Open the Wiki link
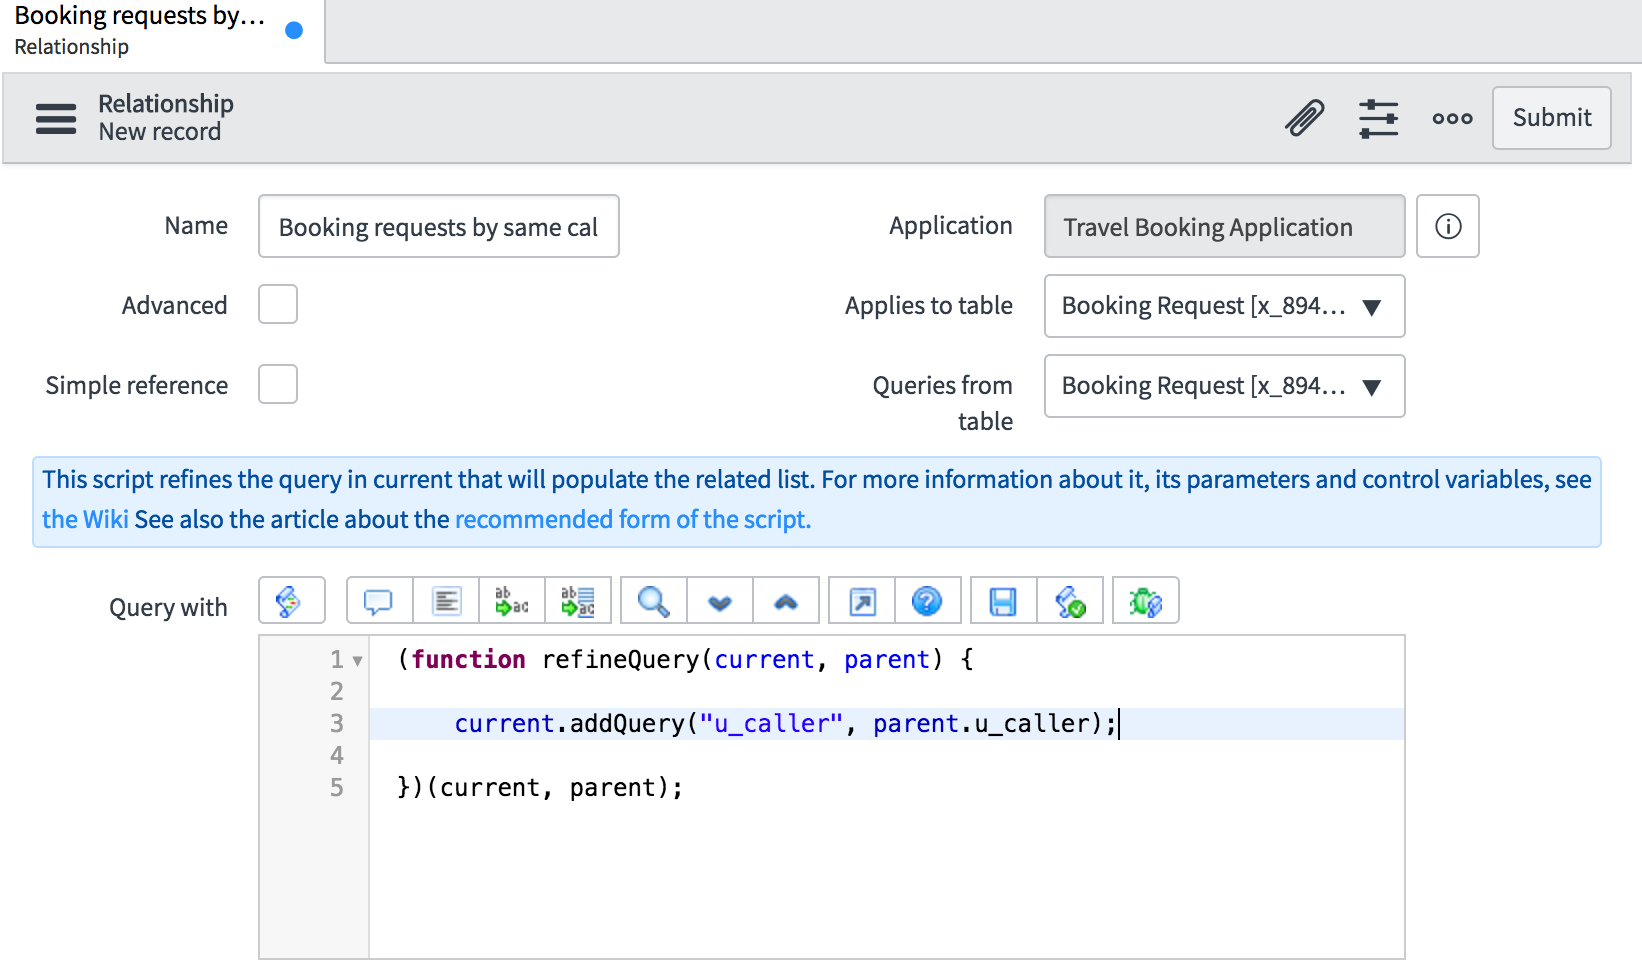 click(85, 519)
